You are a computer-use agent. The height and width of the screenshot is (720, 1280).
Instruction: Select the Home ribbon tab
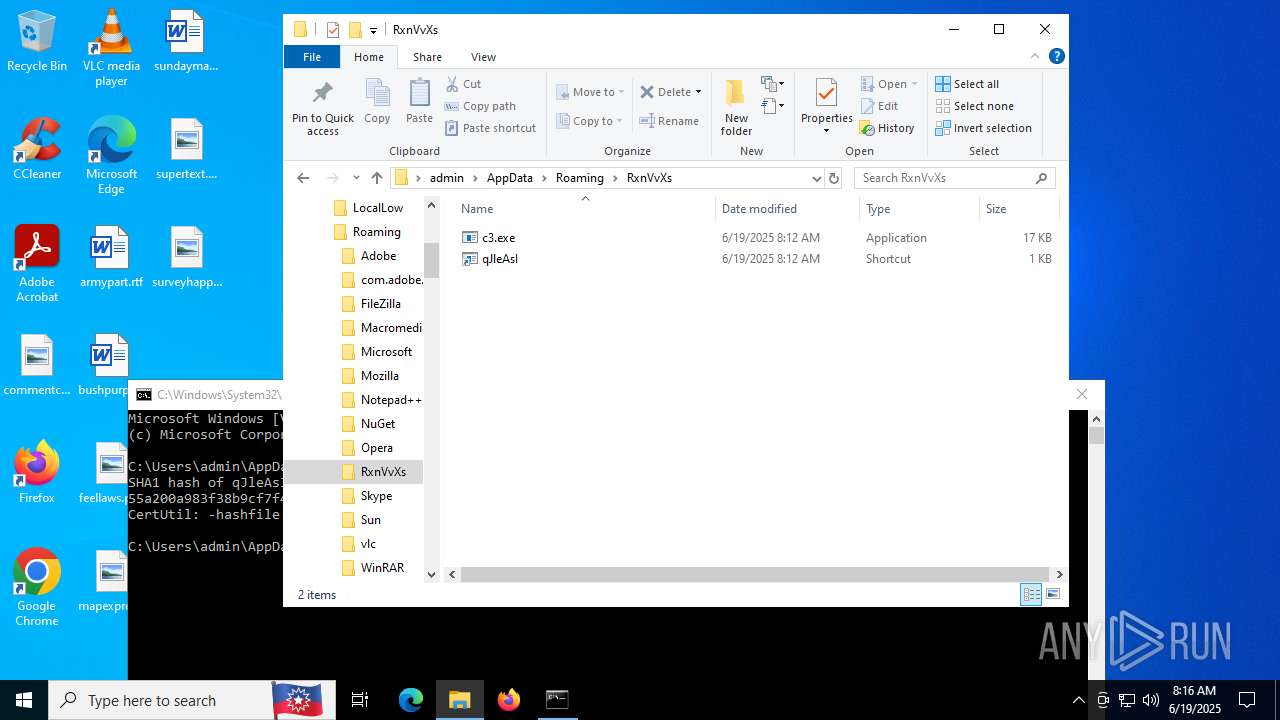(369, 57)
